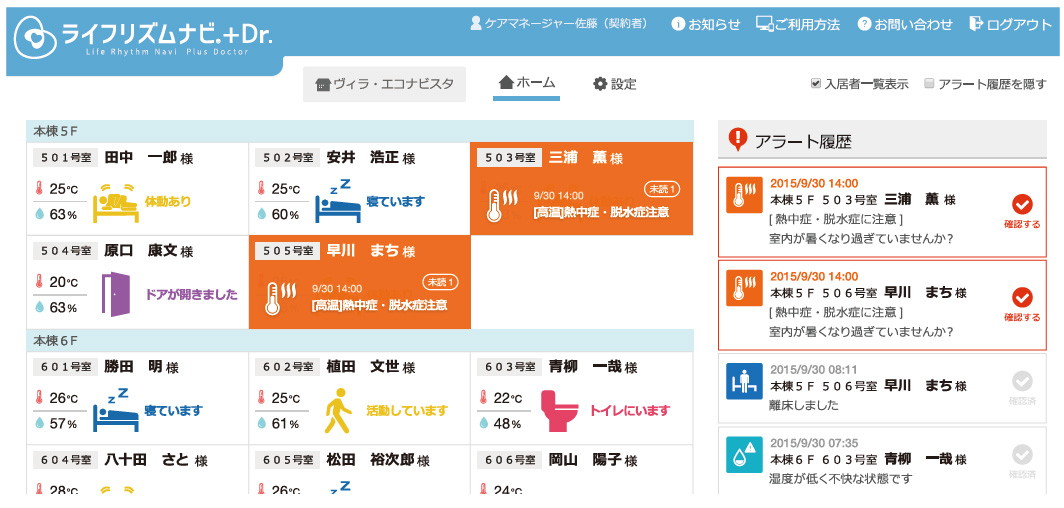Screen dimensions: 1064x508
Task: Click the ドアが開きました status text
Action: click(191, 295)
